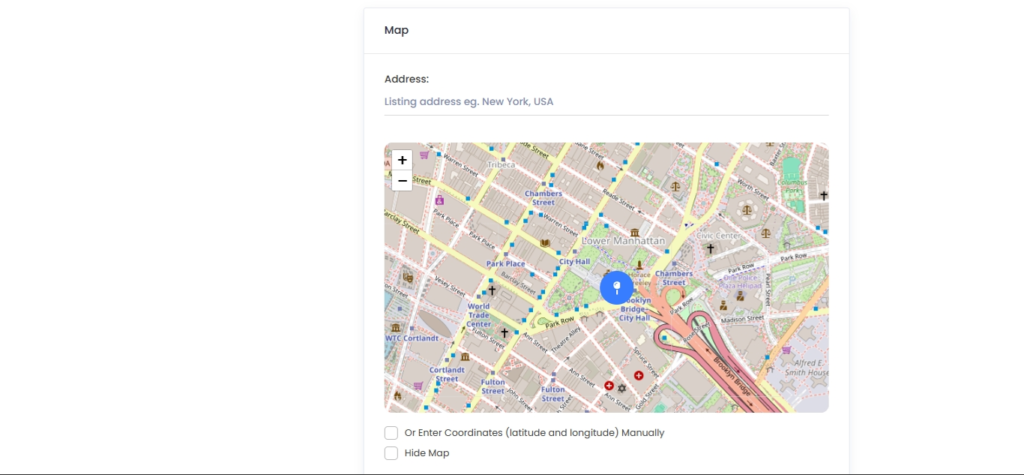Click church cross above World Trade Center label
The height and width of the screenshot is (475, 1024).
pyautogui.click(x=492, y=289)
